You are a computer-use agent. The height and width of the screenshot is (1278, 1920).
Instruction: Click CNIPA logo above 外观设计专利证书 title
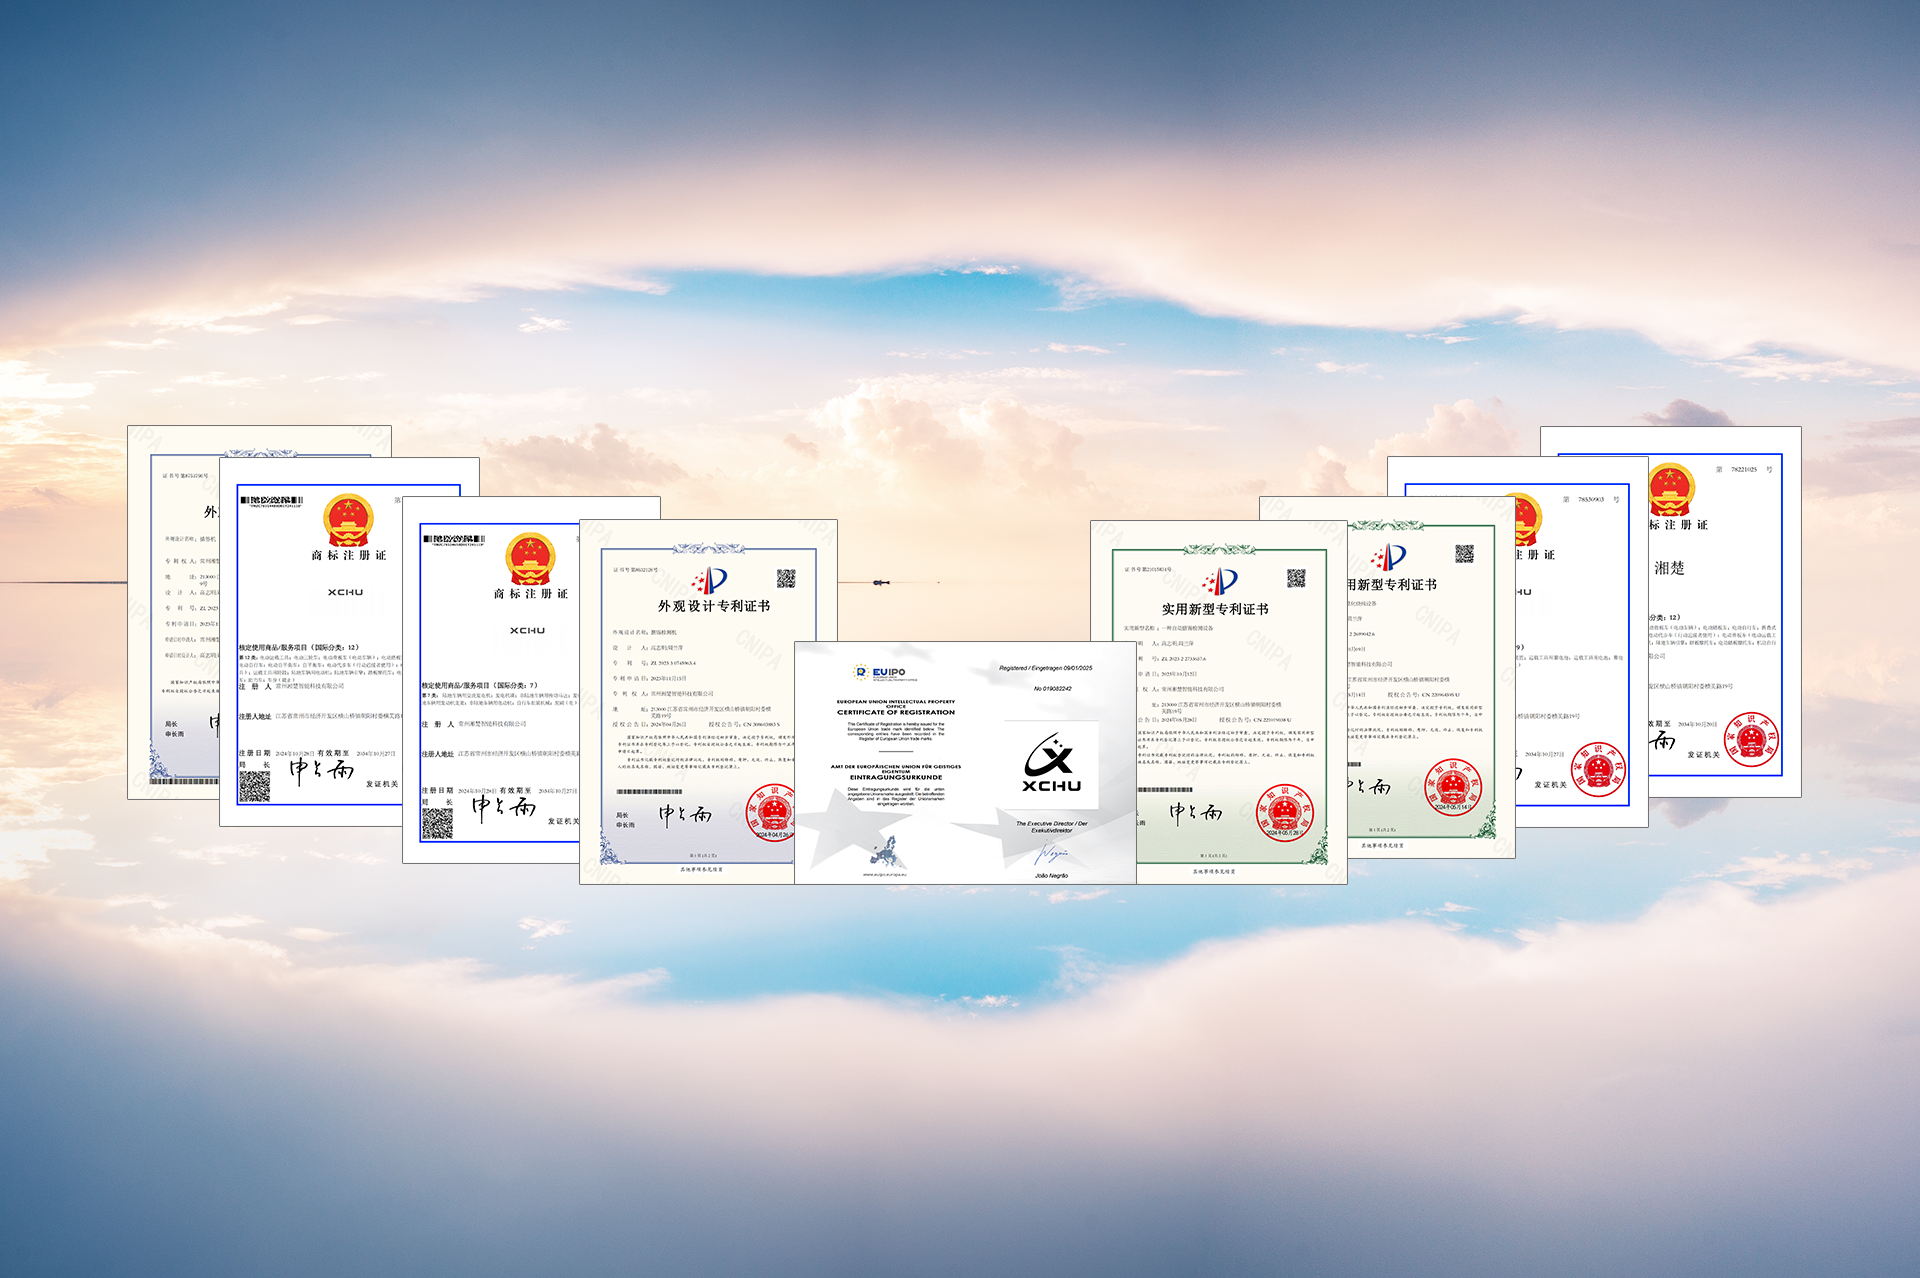coord(712,581)
